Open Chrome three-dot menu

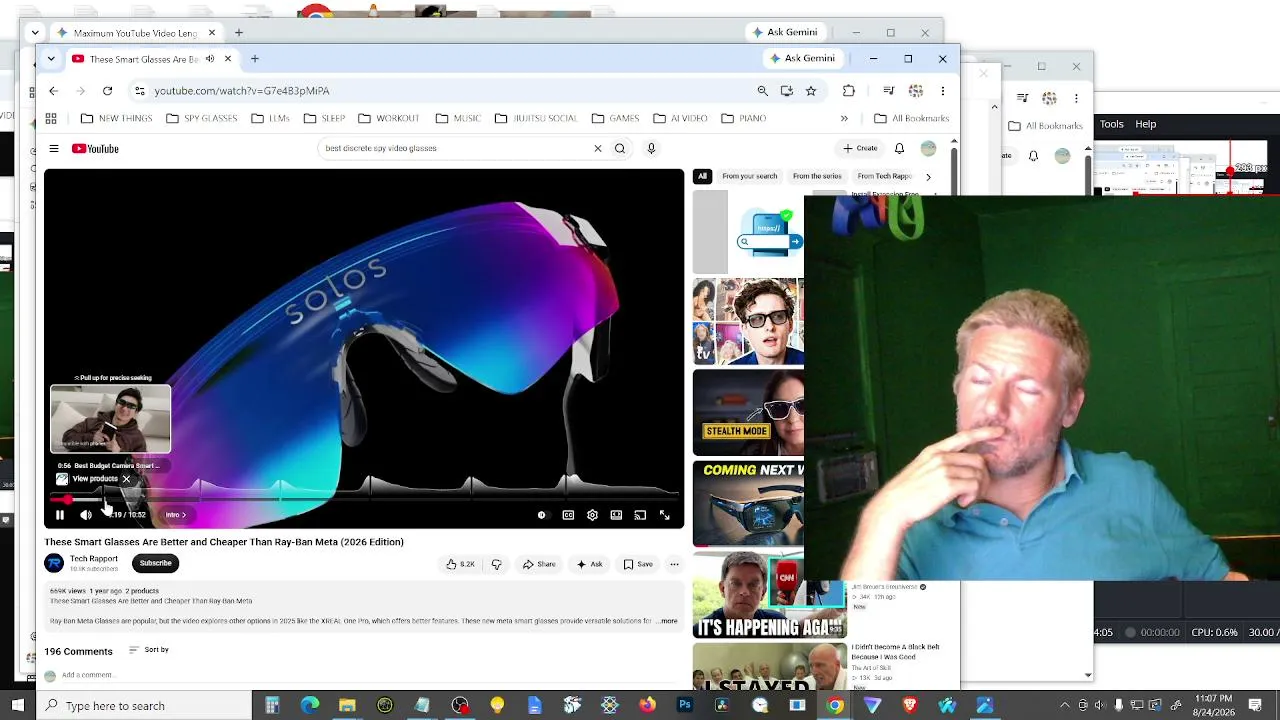pos(943,91)
